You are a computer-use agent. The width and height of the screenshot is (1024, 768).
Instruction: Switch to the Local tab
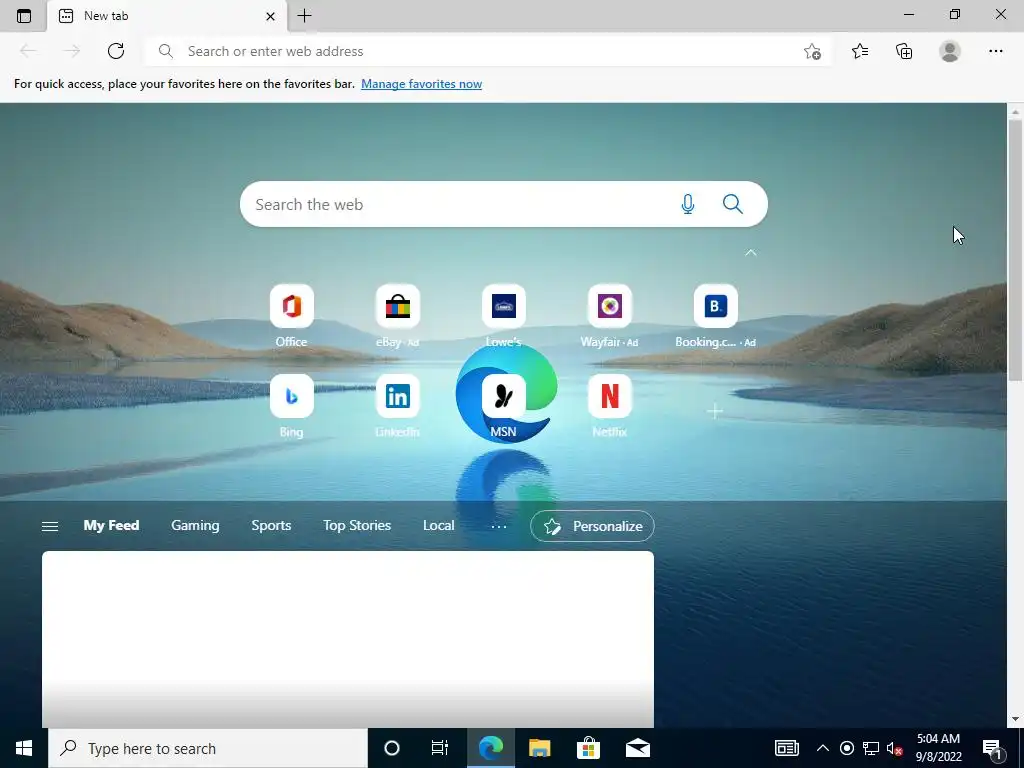[x=438, y=526]
